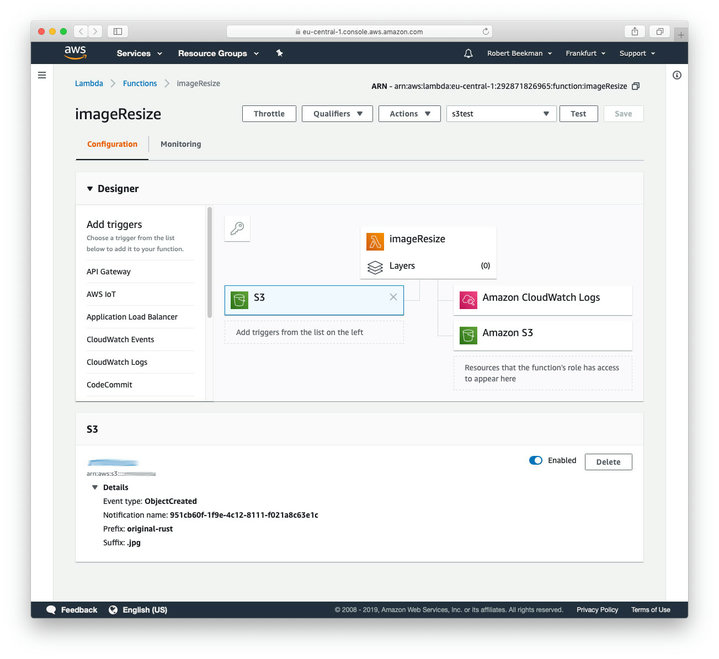Switch to the Configuration tab
This screenshot has width=719, height=659.
112,144
